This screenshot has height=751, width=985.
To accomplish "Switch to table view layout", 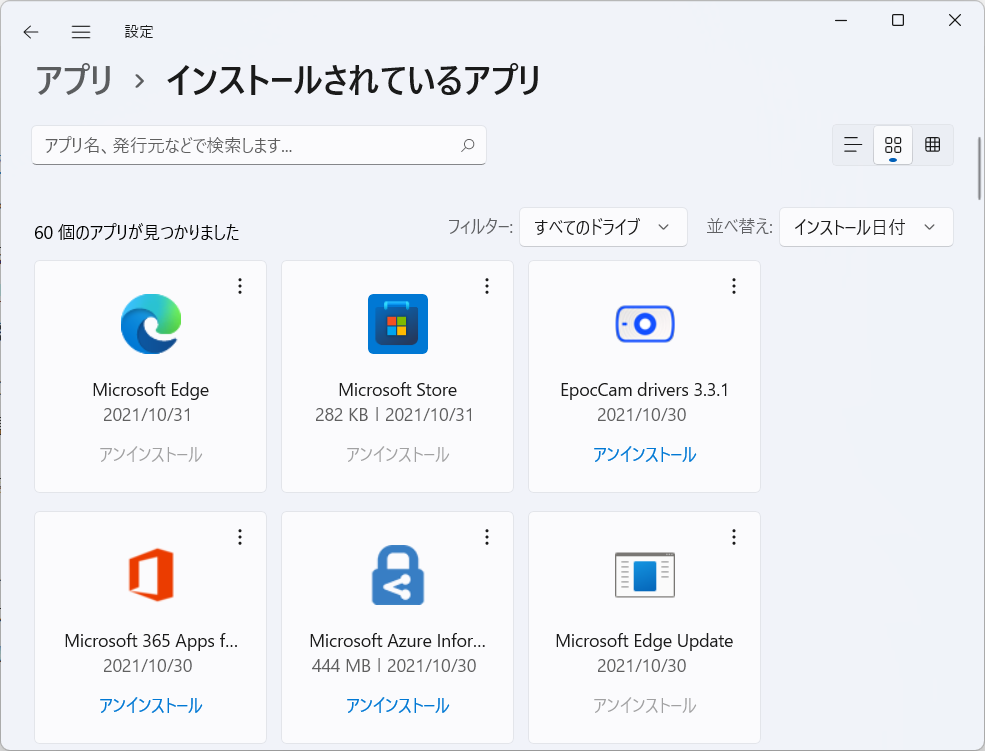I will point(933,145).
